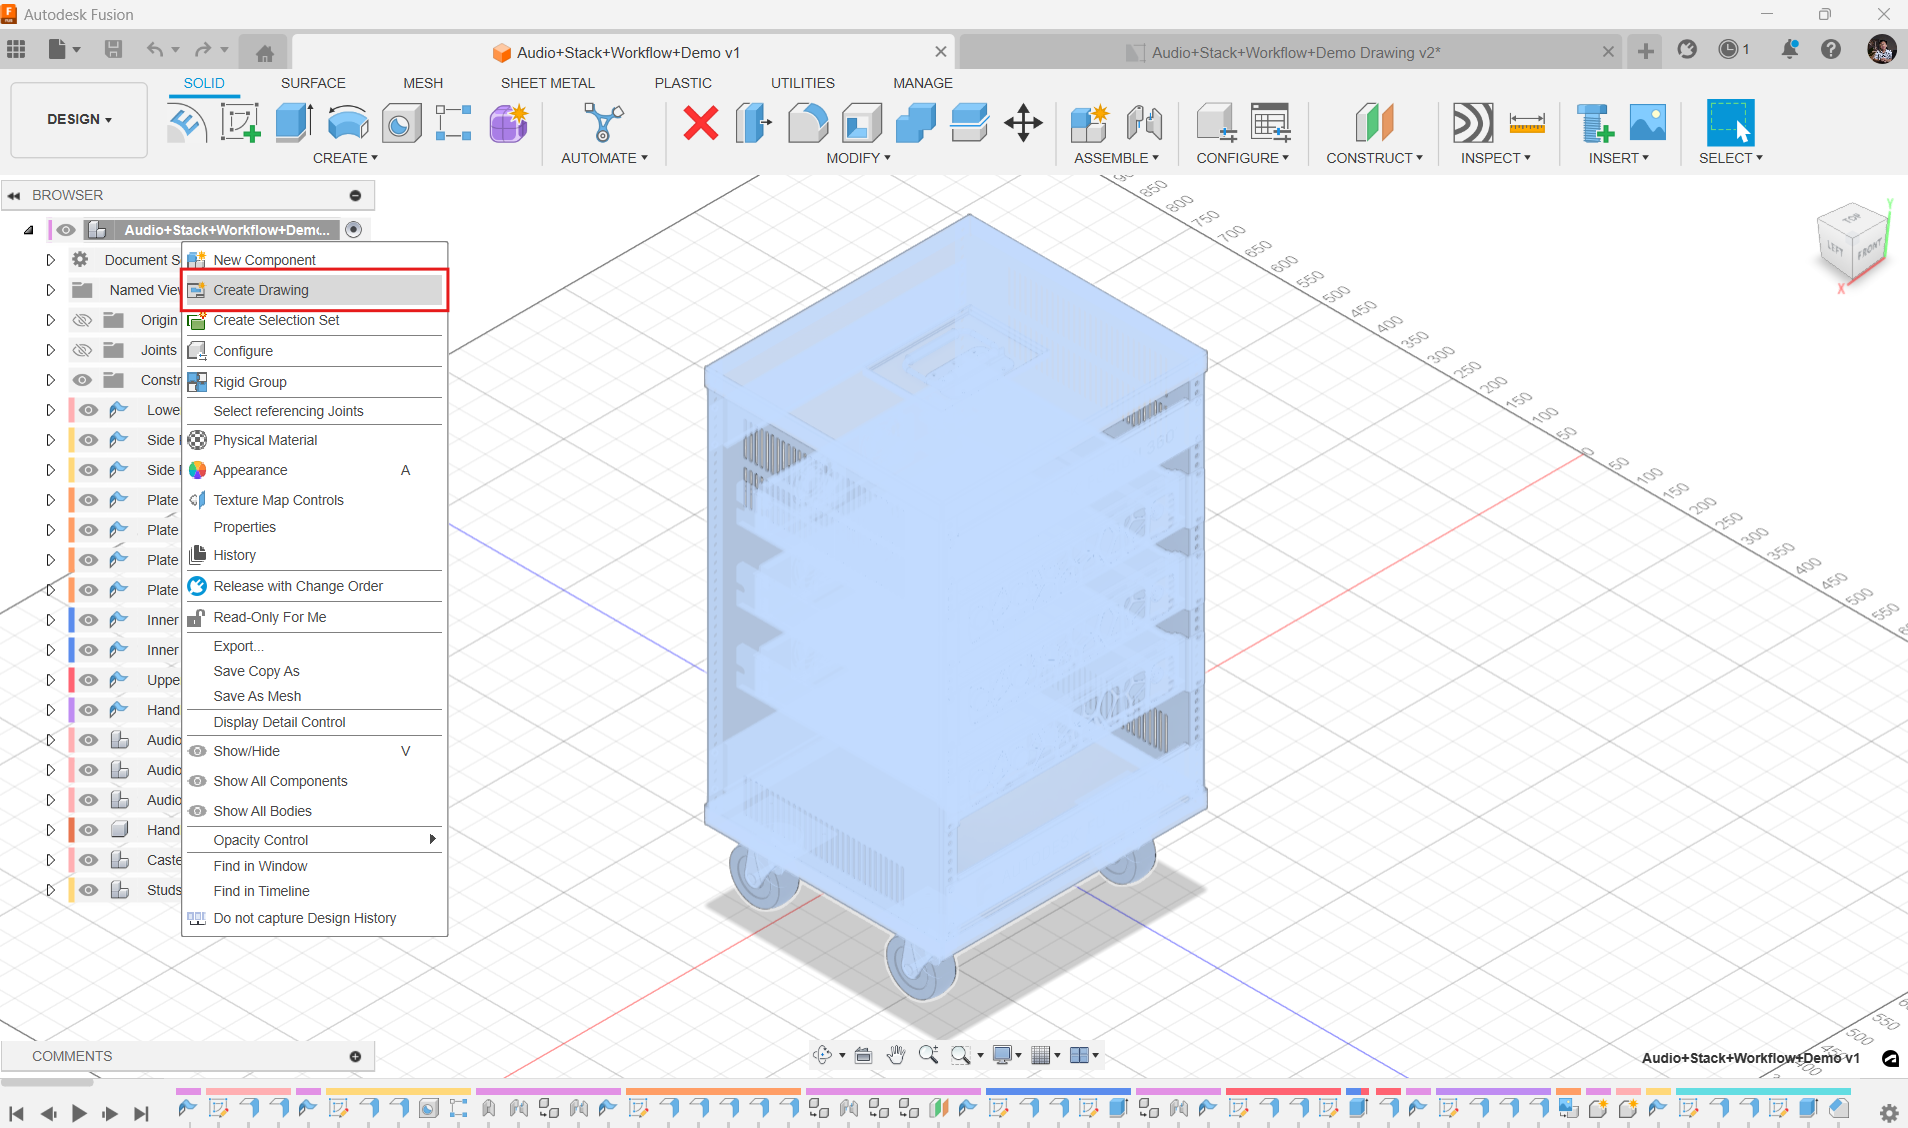Select the Combine tool icon

916,123
